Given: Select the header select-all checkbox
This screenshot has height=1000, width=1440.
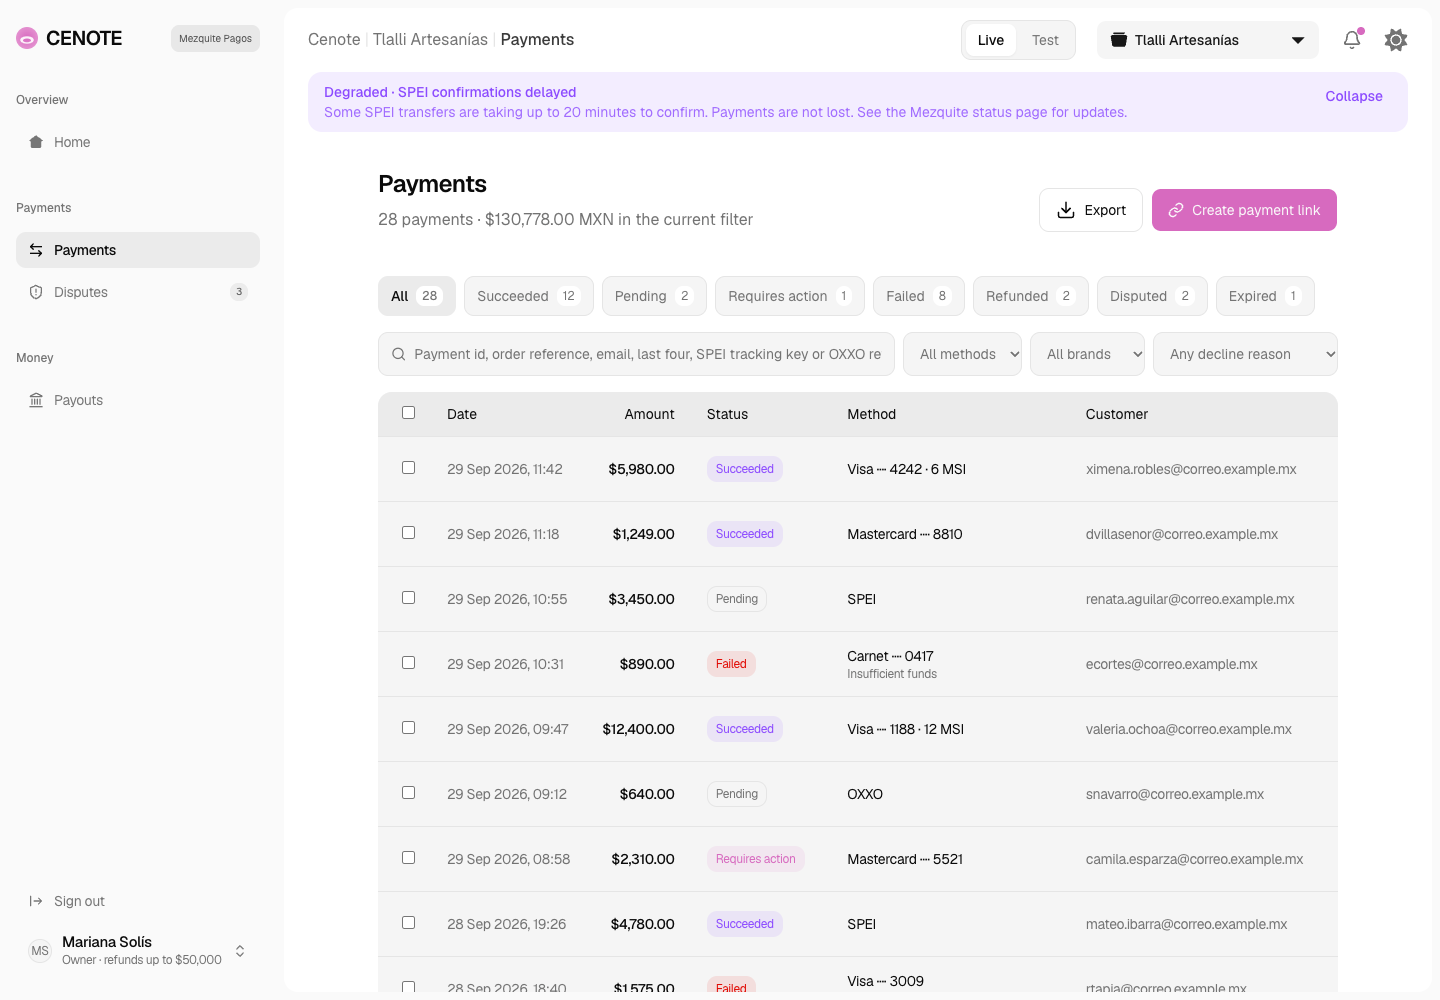Looking at the screenshot, I should pyautogui.click(x=408, y=413).
